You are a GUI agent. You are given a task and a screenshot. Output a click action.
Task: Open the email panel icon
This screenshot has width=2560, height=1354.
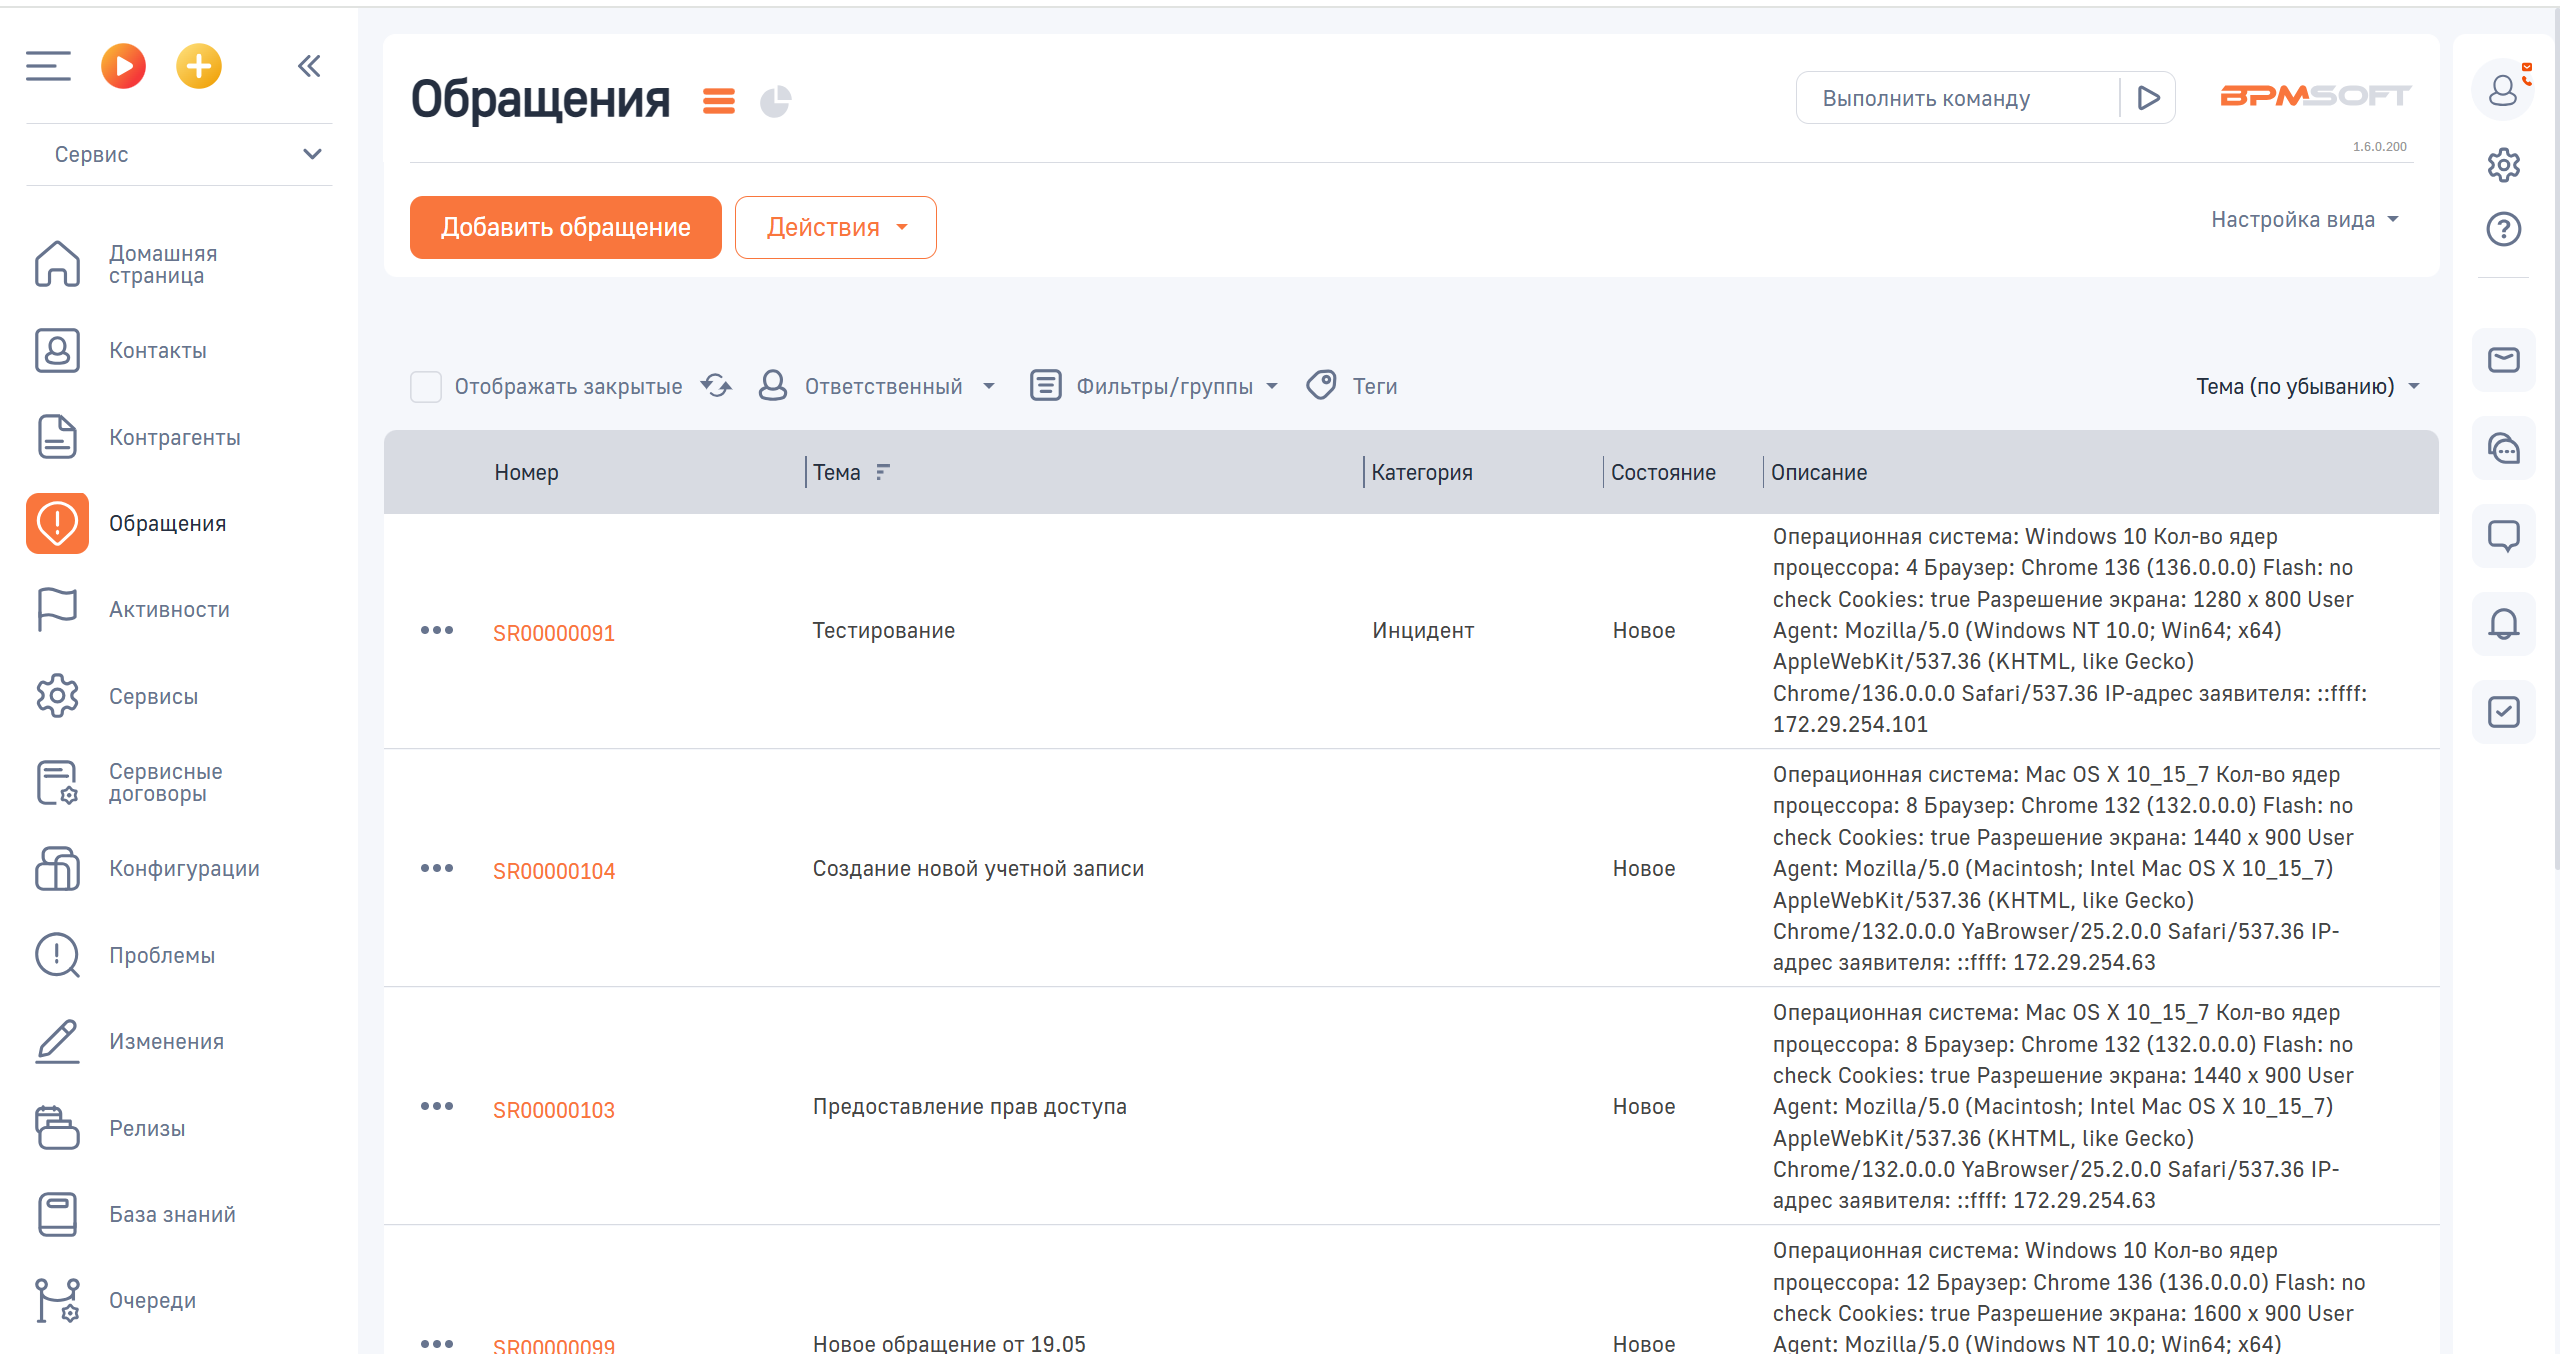pyautogui.click(x=2503, y=360)
